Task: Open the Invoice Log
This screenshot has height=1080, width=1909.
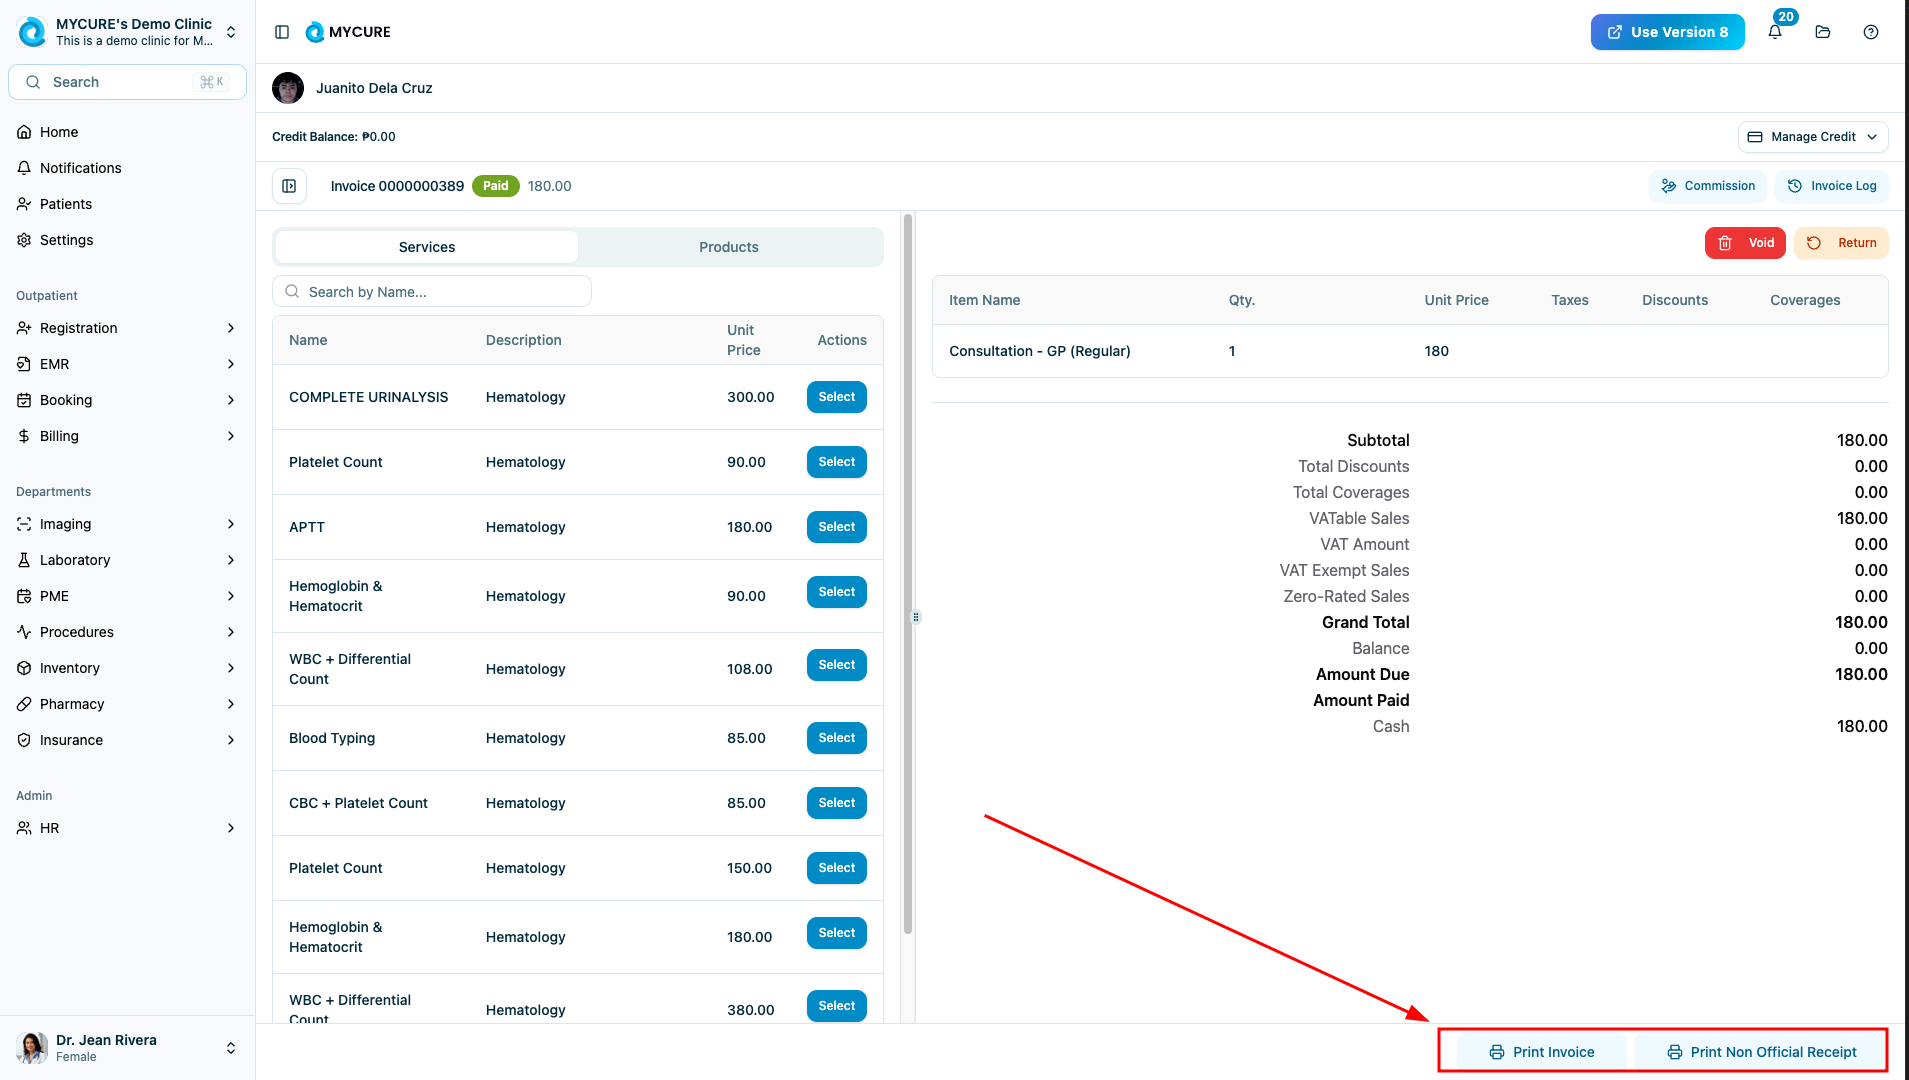Action: click(1832, 186)
